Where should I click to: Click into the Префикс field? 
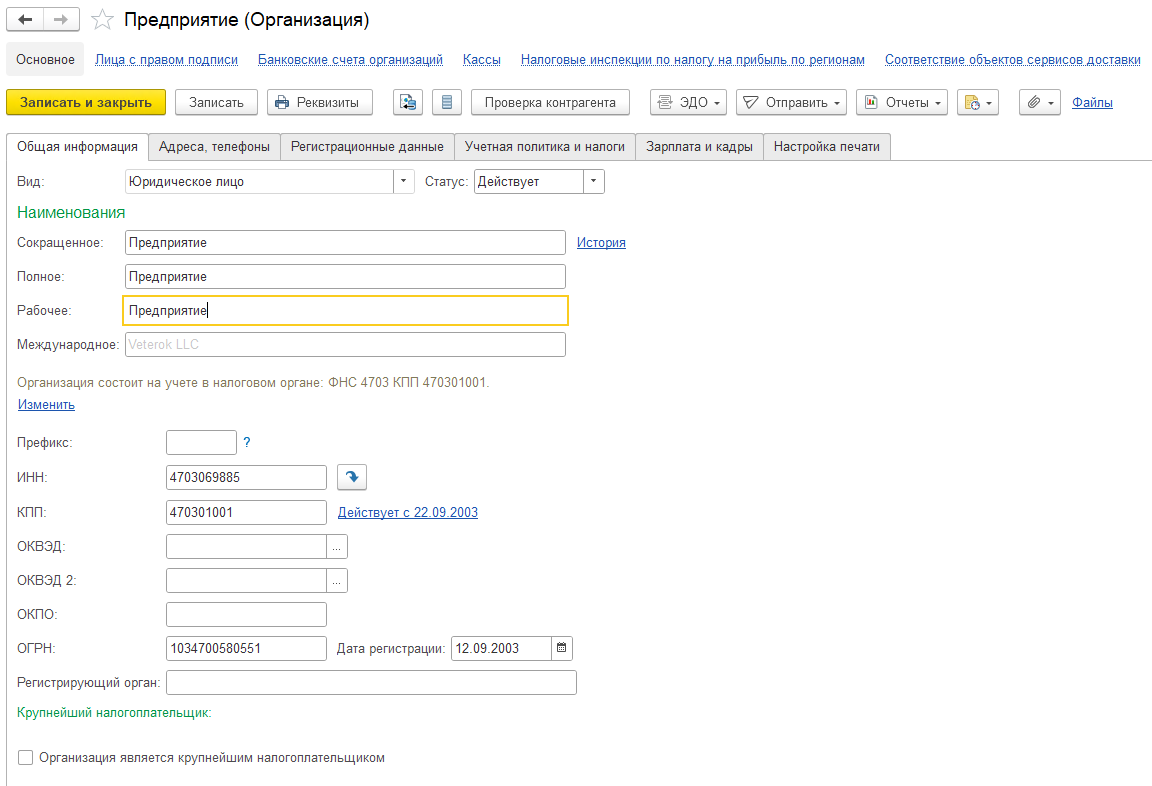pyautogui.click(x=201, y=442)
